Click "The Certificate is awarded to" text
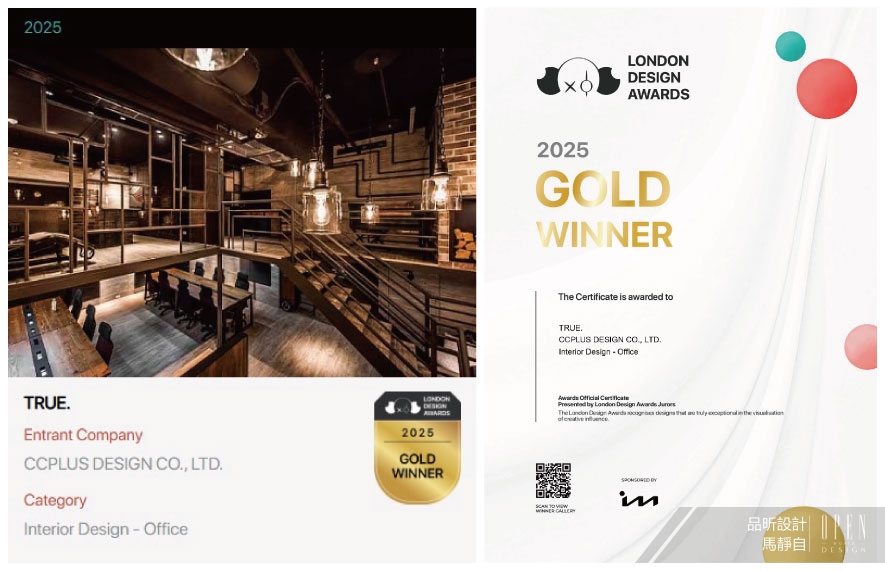Image resolution: width=885 pixels, height=571 pixels. tap(615, 297)
